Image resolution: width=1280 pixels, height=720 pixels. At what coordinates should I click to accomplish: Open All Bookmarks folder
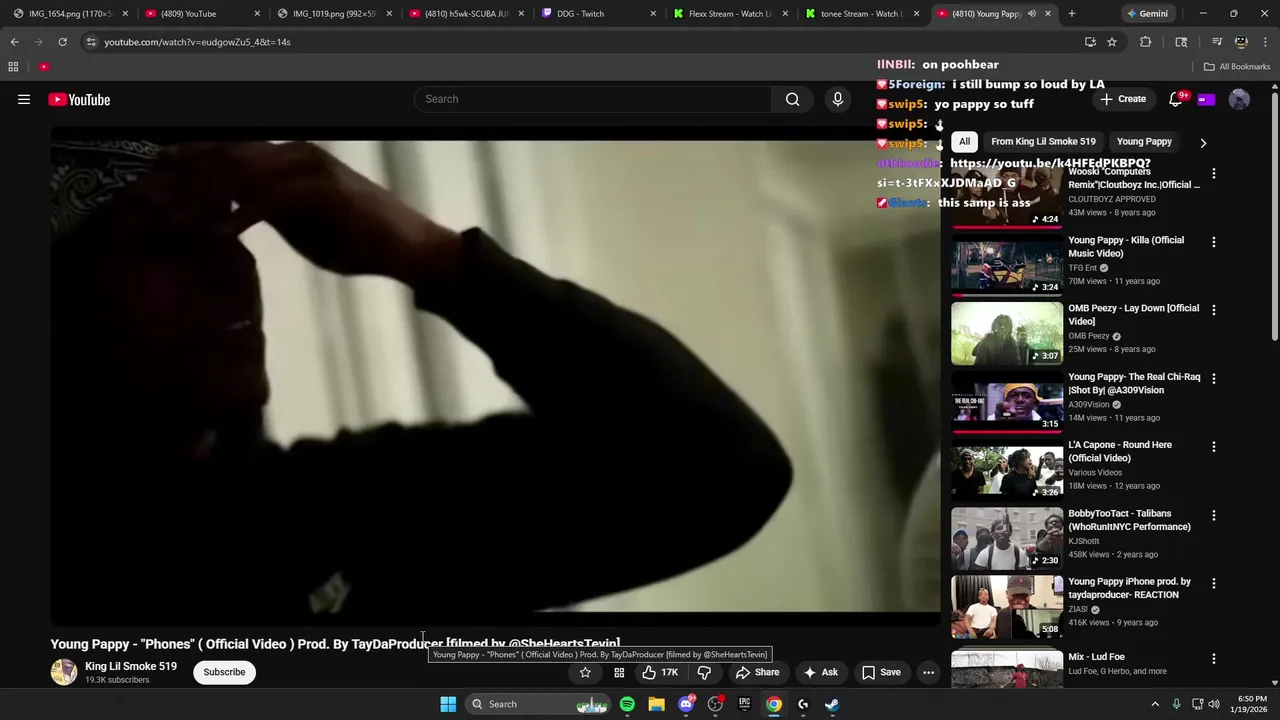click(x=1236, y=67)
